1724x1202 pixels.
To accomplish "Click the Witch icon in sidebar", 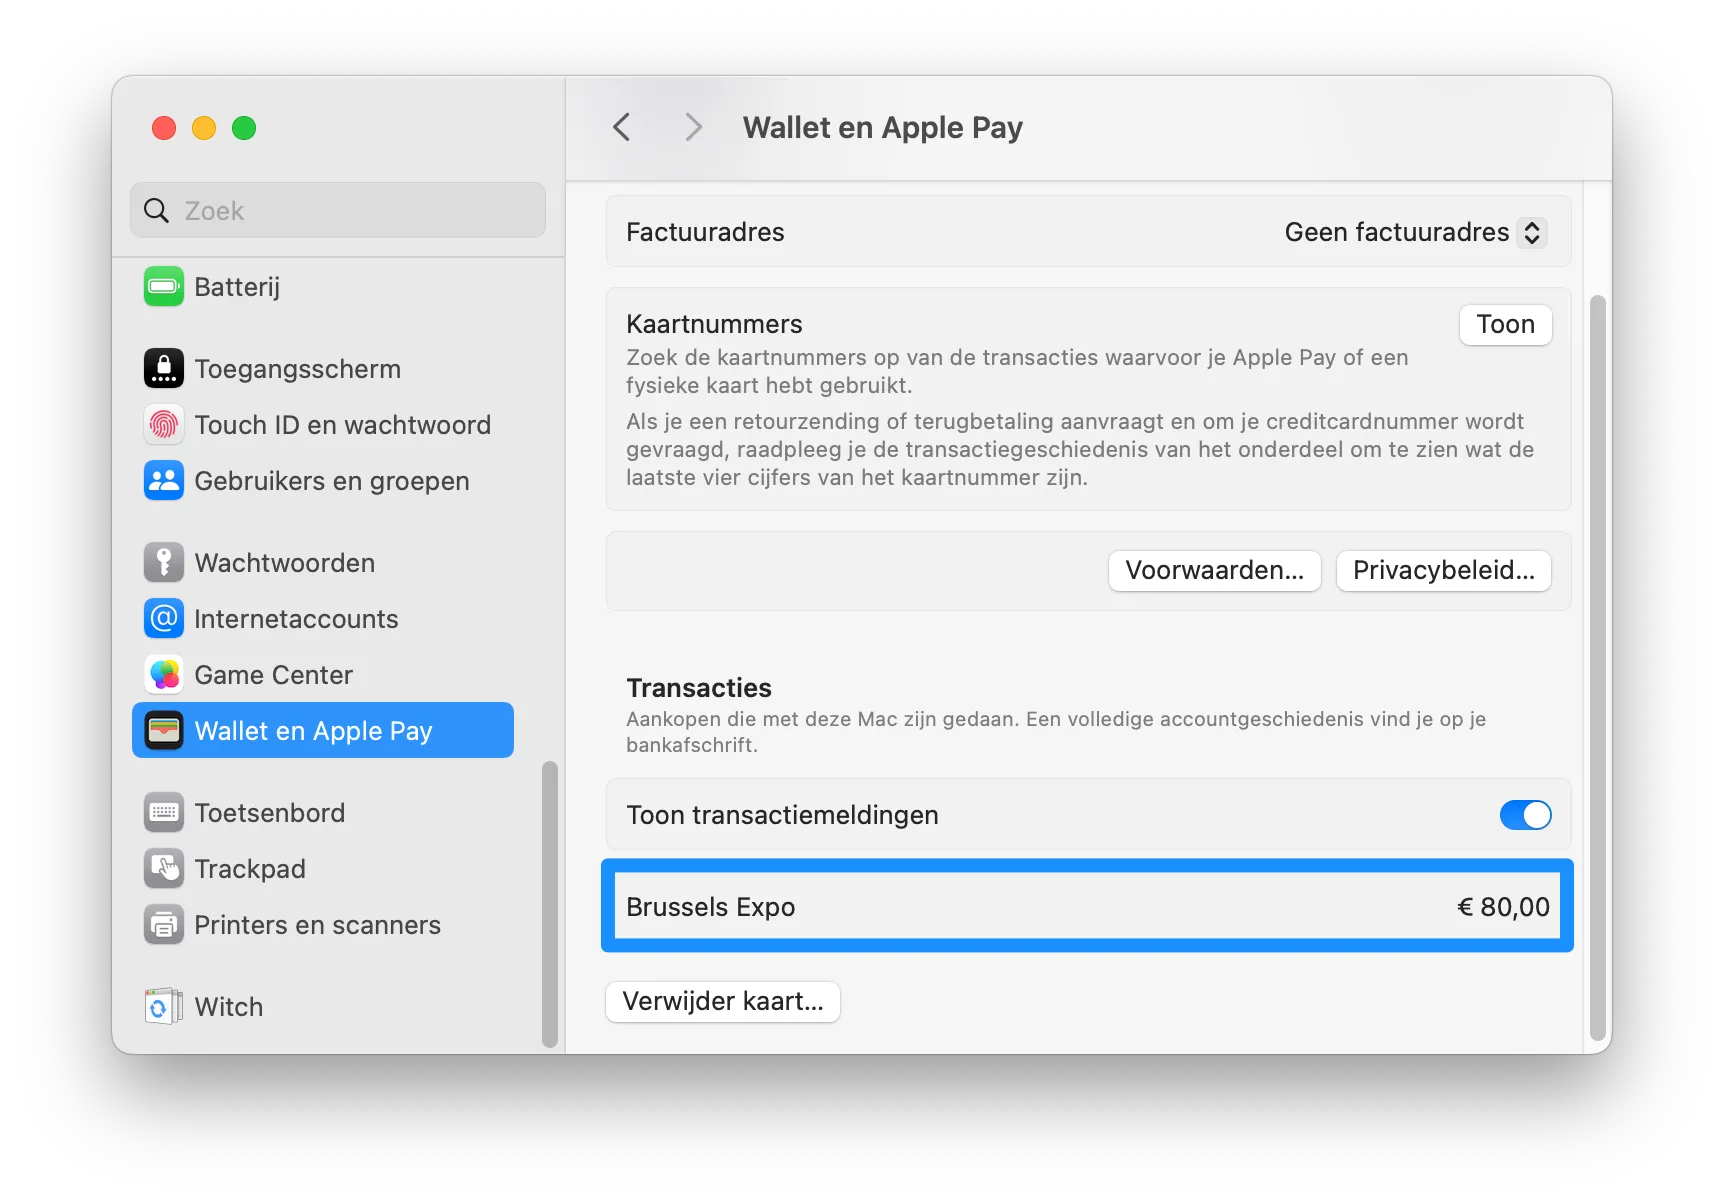I will point(164,1007).
